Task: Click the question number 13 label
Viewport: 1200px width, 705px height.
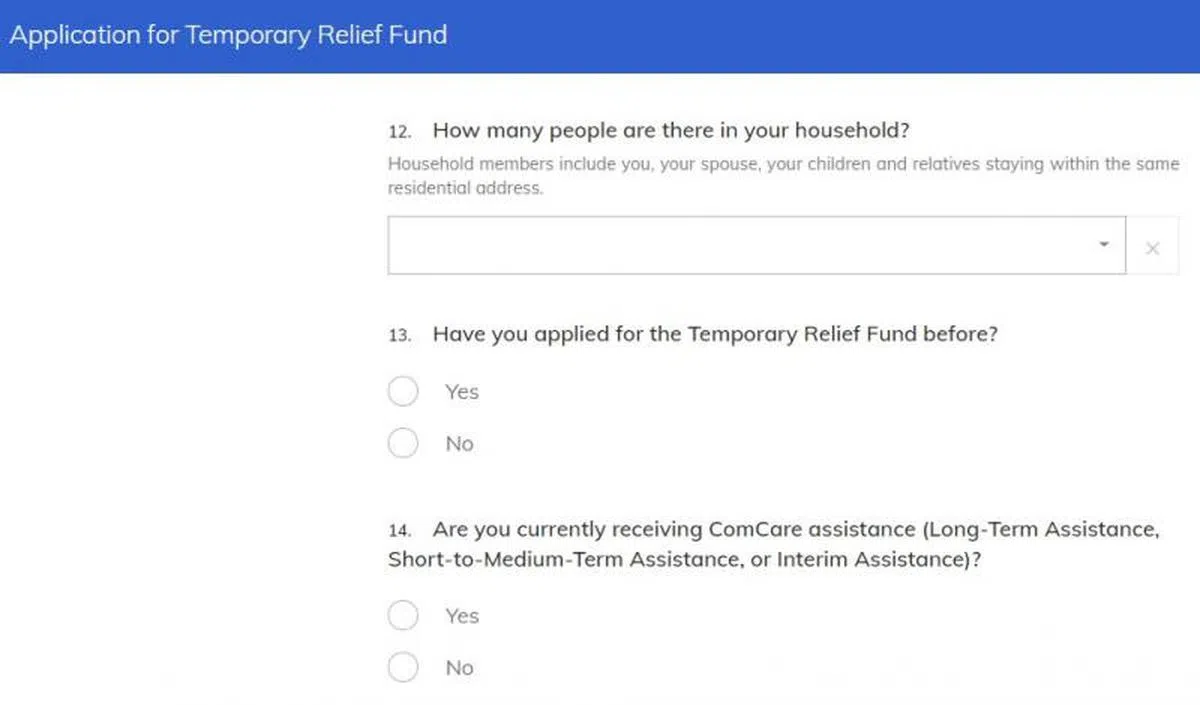Action: coord(399,335)
